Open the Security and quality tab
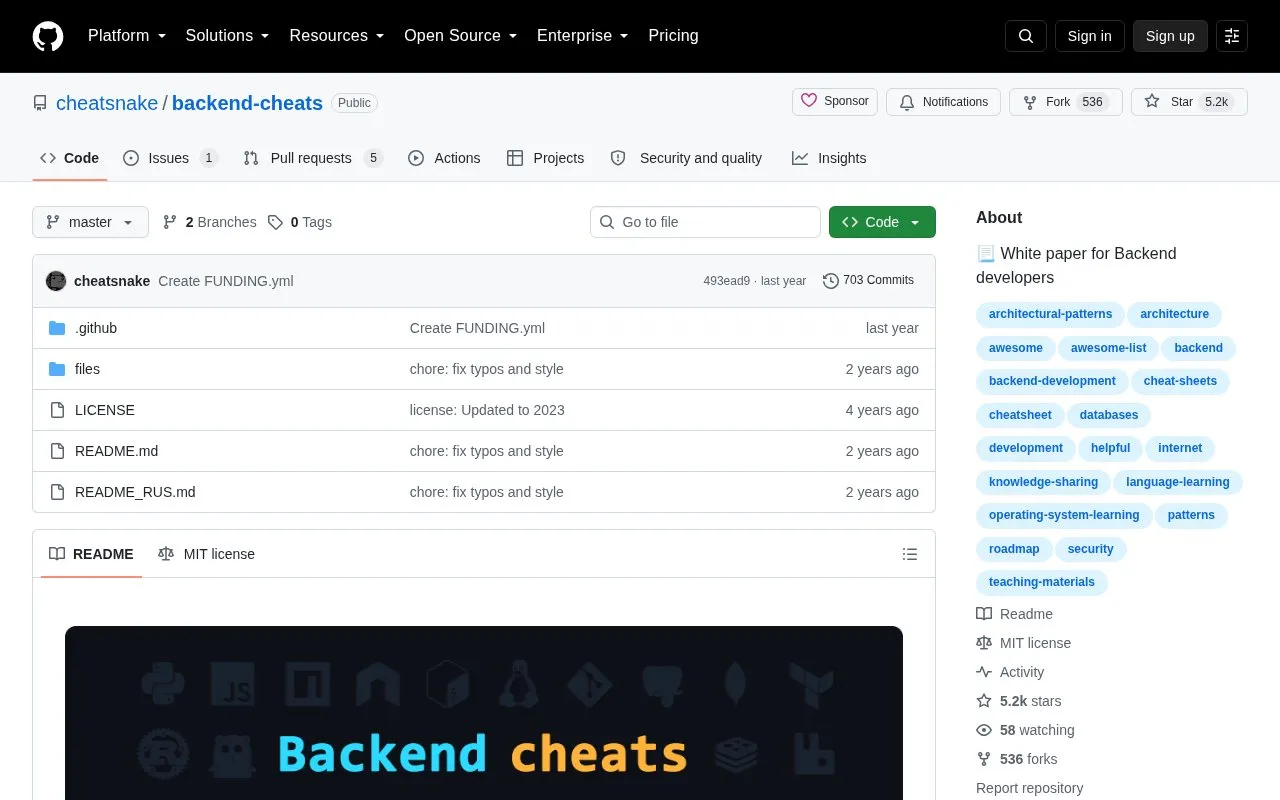The image size is (1280, 800). (686, 158)
